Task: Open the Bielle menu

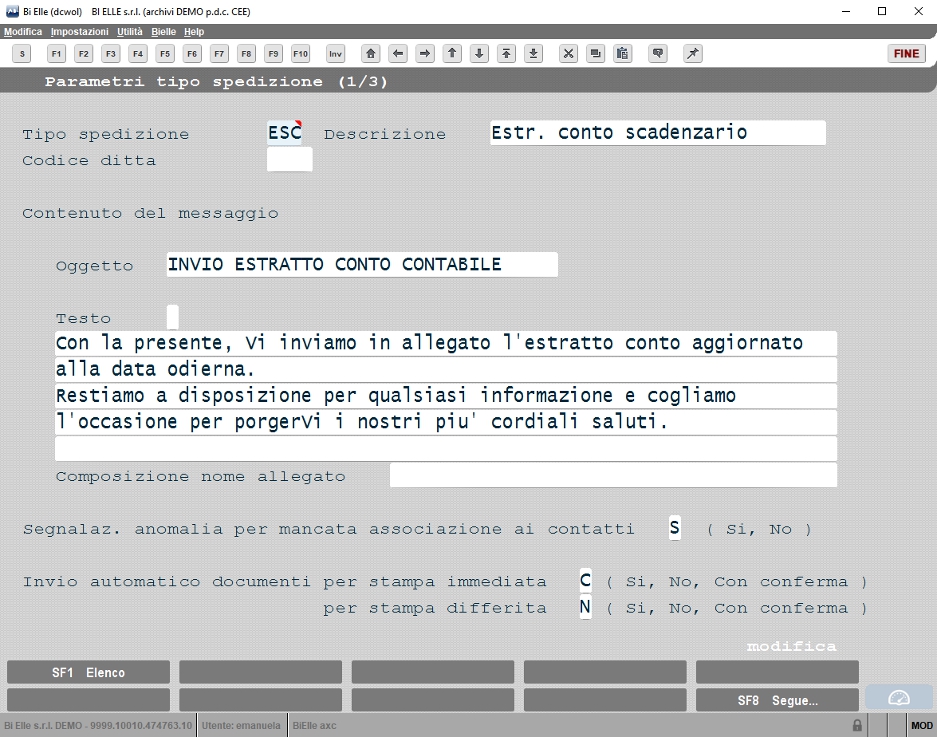Action: click(x=163, y=32)
